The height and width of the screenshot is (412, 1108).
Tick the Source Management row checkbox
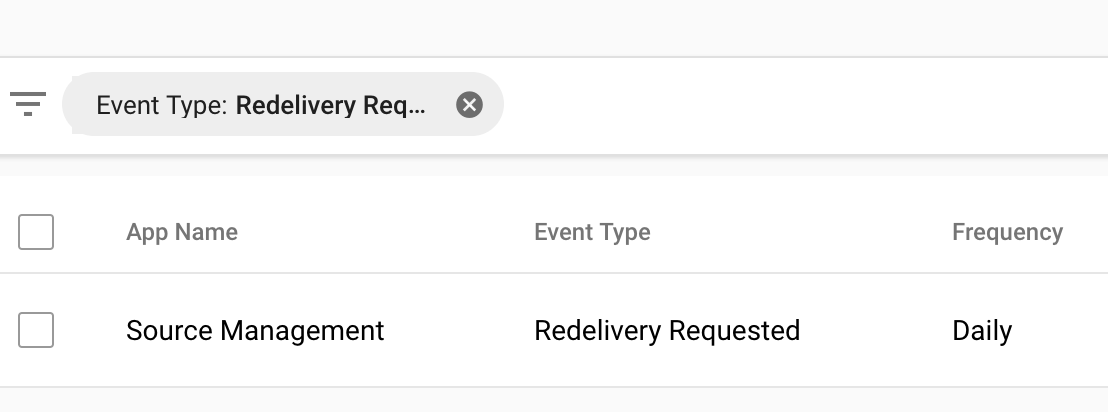36,330
